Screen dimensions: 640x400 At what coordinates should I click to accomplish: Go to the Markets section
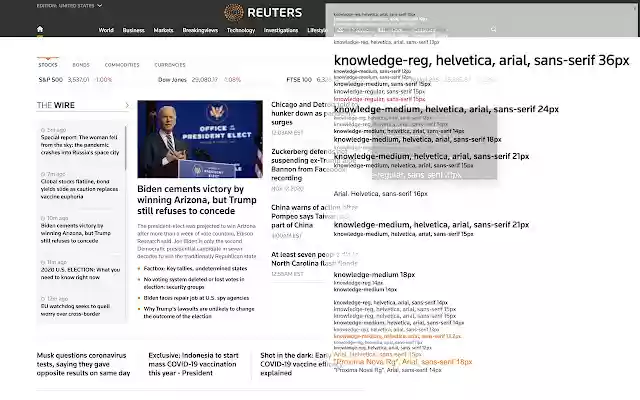point(163,30)
